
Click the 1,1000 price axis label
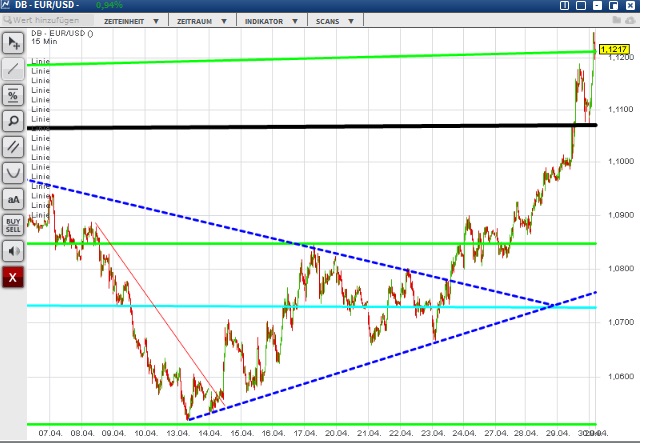(x=621, y=161)
